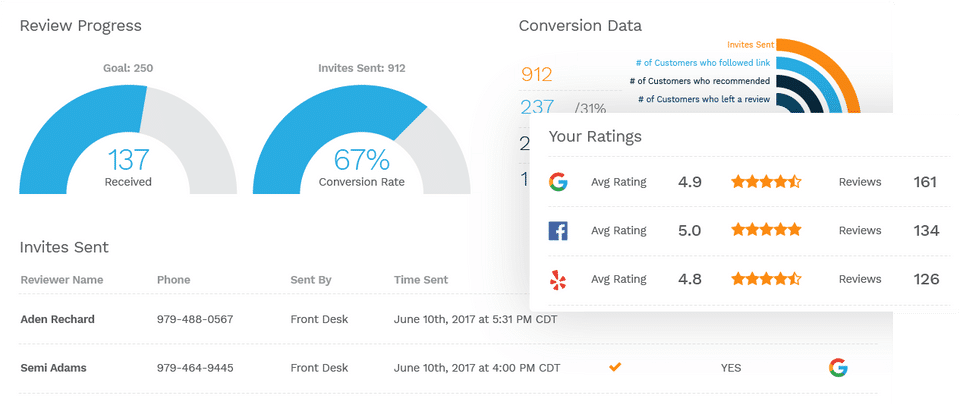
Task: Click the Google logo in Your Ratings
Action: 558,182
